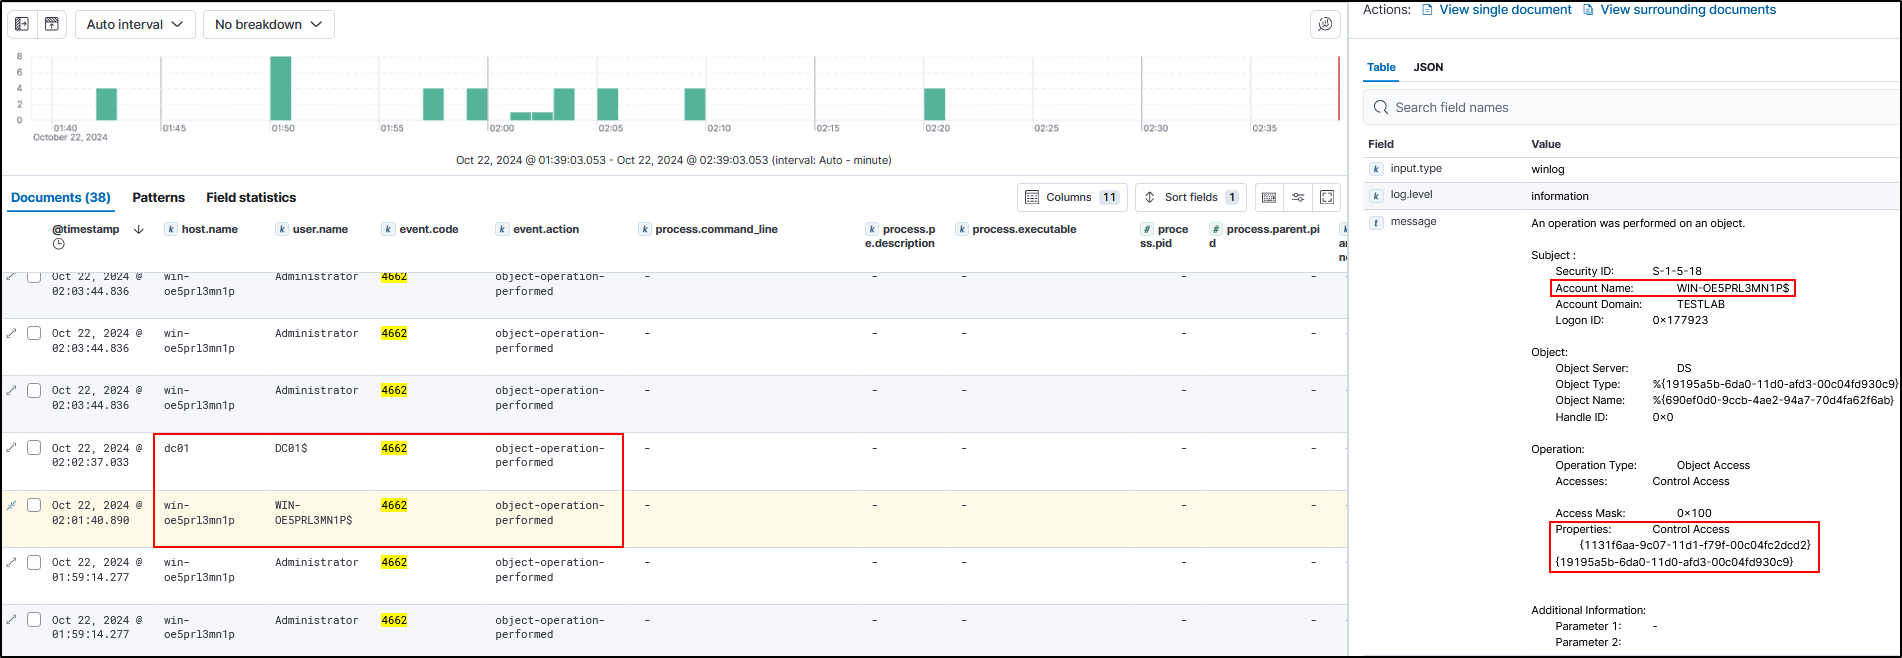Select checkbox for the dc01 row
This screenshot has height=658, width=1902.
[x=34, y=448]
